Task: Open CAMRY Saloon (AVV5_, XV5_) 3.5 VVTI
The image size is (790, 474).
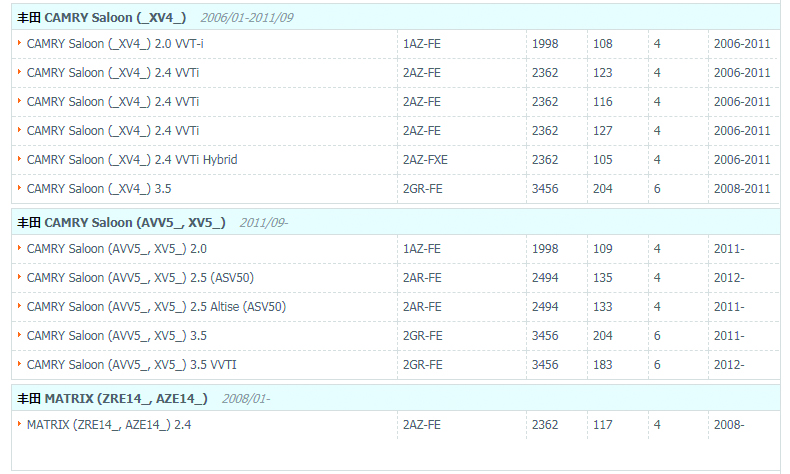Action: [131, 365]
